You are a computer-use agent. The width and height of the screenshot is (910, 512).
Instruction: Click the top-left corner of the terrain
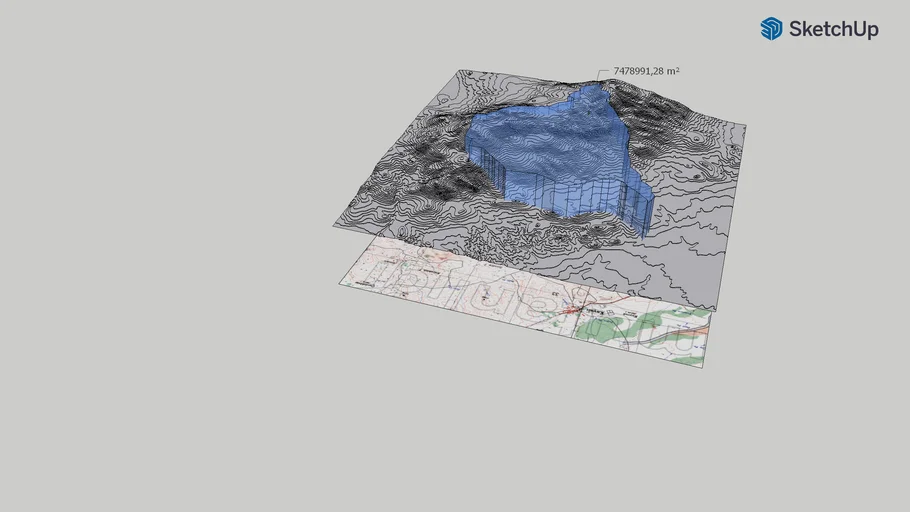[x=460, y=71]
